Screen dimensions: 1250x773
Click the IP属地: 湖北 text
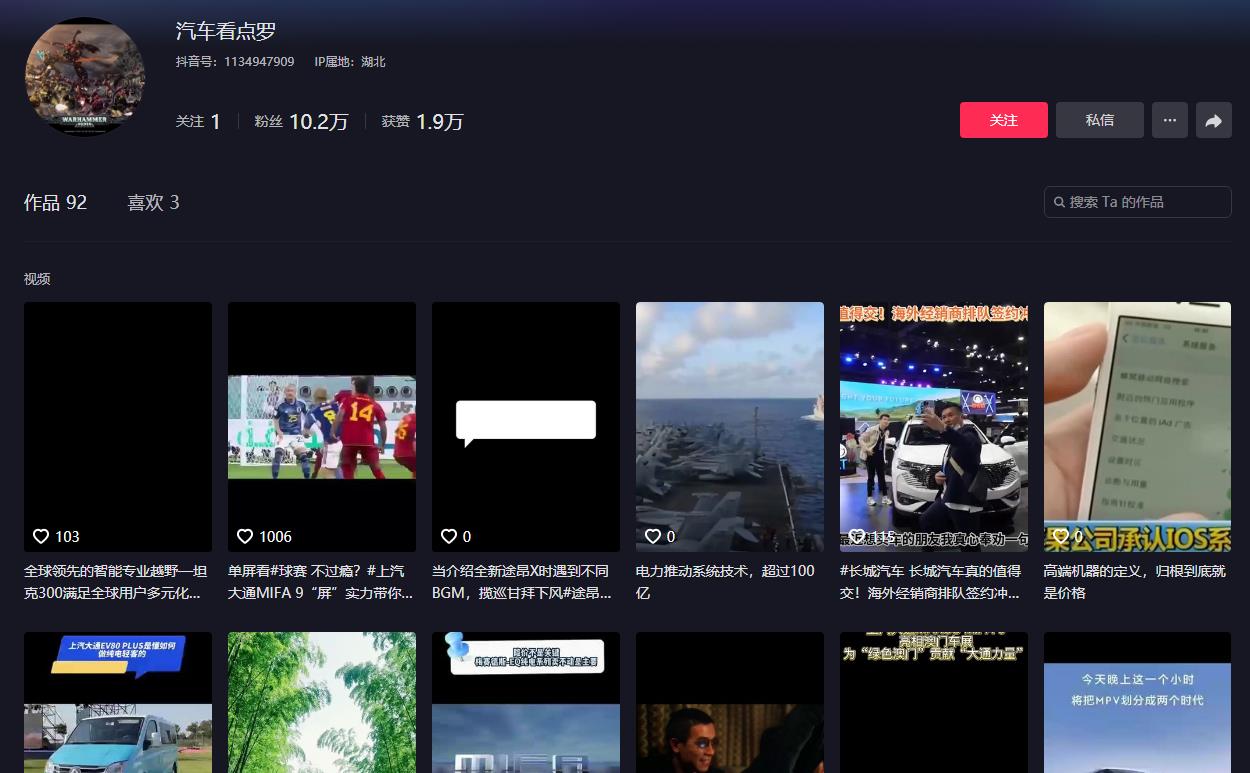(x=350, y=62)
